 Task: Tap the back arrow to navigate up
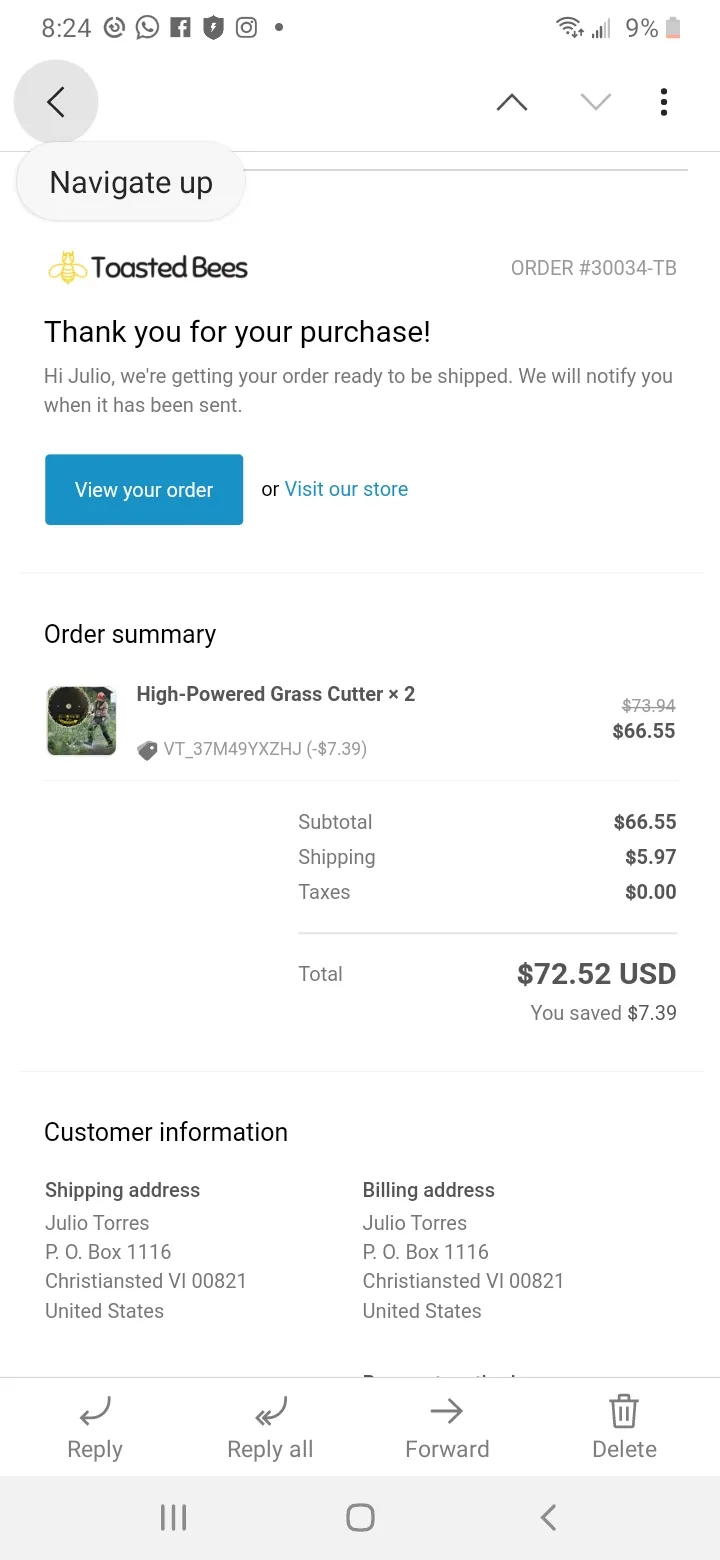tap(56, 102)
